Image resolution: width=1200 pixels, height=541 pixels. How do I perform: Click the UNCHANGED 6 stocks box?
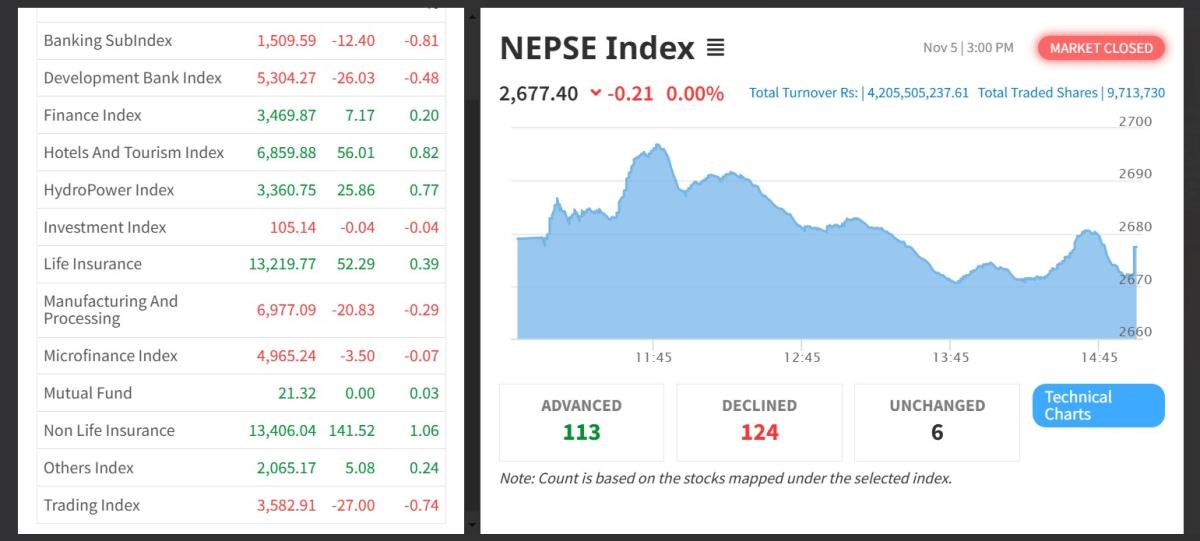[x=937, y=421]
